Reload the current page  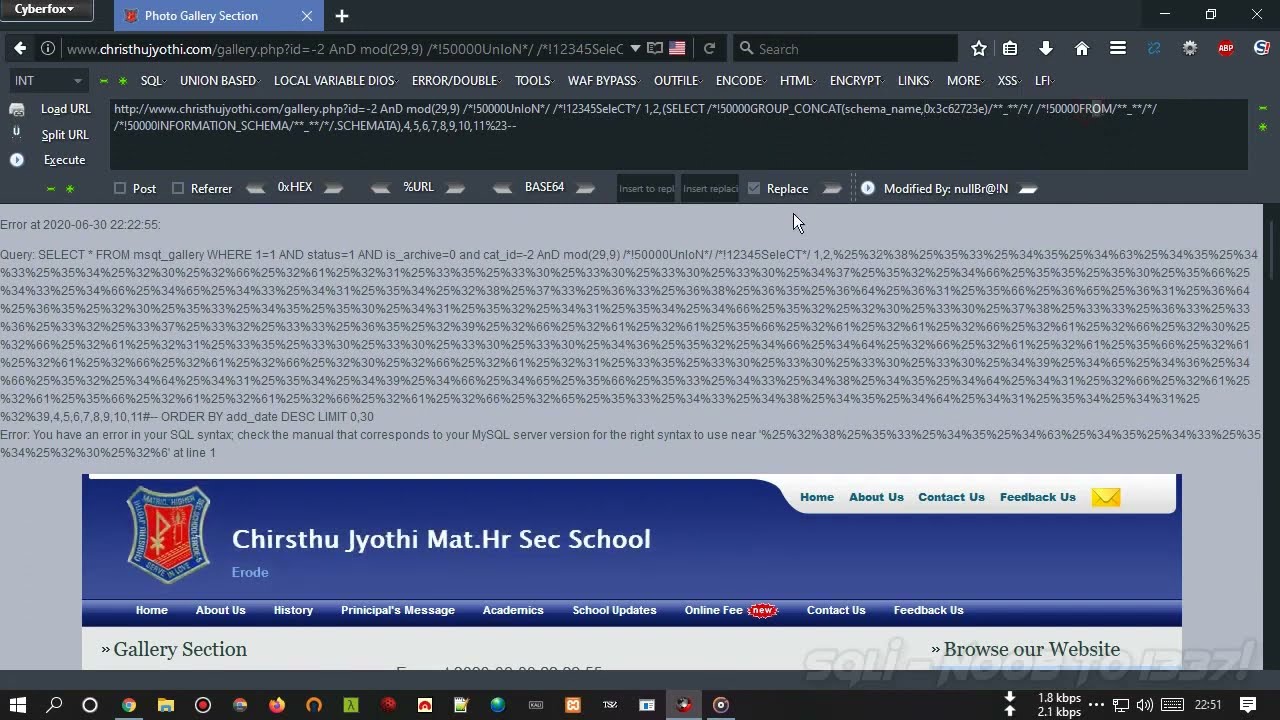click(709, 48)
